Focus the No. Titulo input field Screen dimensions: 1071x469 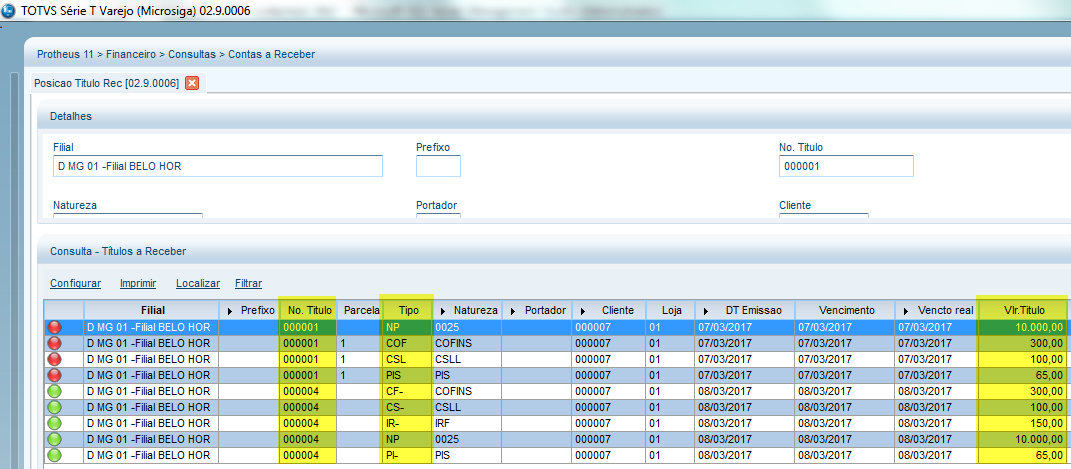click(x=846, y=166)
